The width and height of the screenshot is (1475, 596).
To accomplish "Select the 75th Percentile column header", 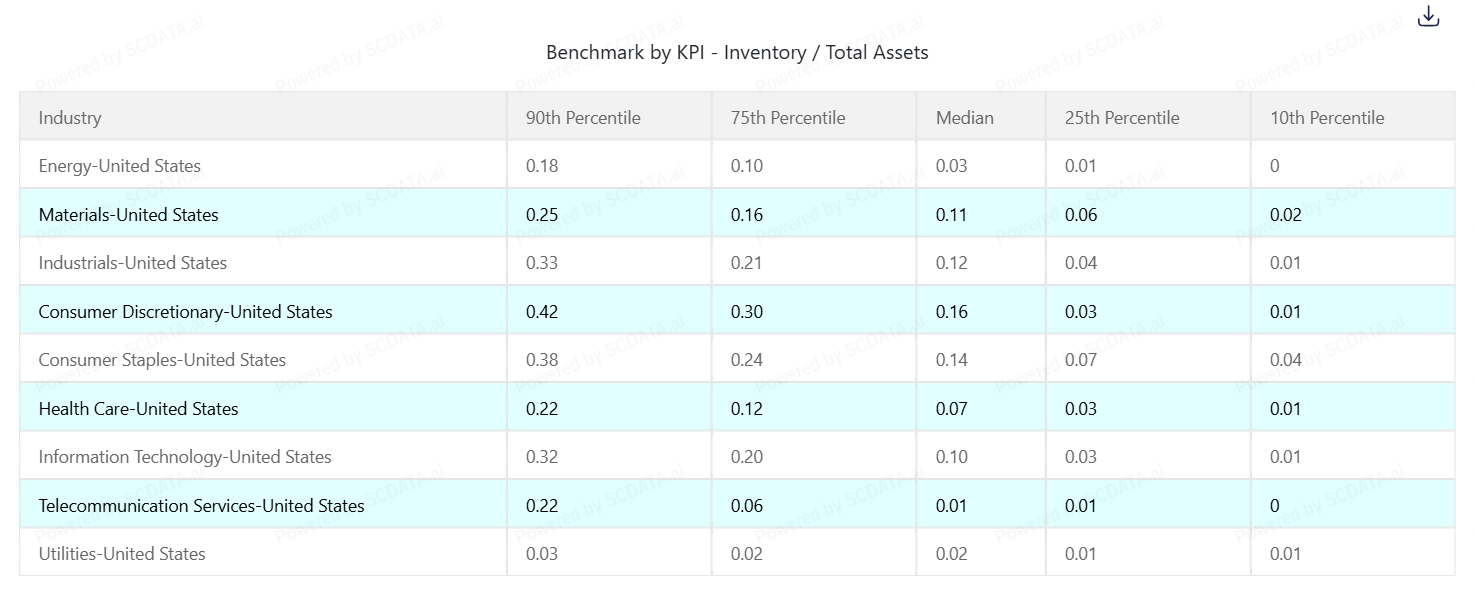I will click(x=788, y=117).
